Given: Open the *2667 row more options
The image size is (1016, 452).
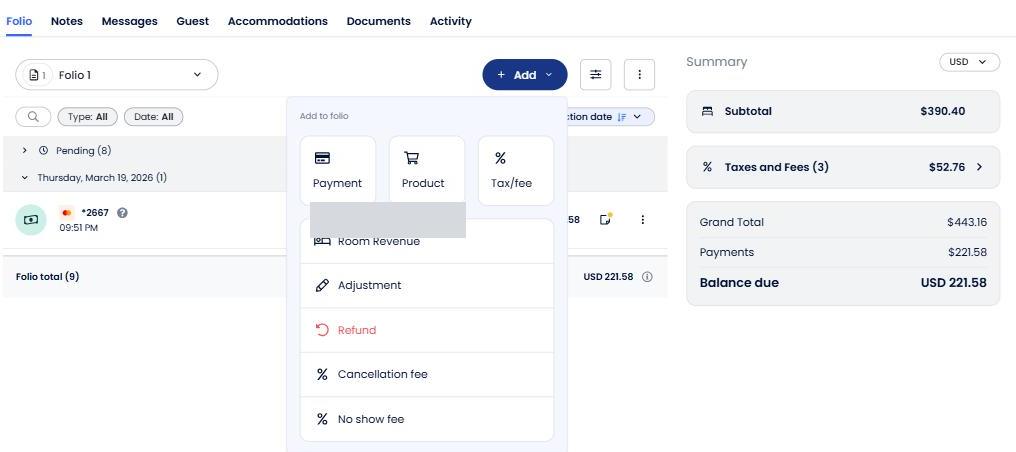Looking at the screenshot, I should (x=642, y=220).
